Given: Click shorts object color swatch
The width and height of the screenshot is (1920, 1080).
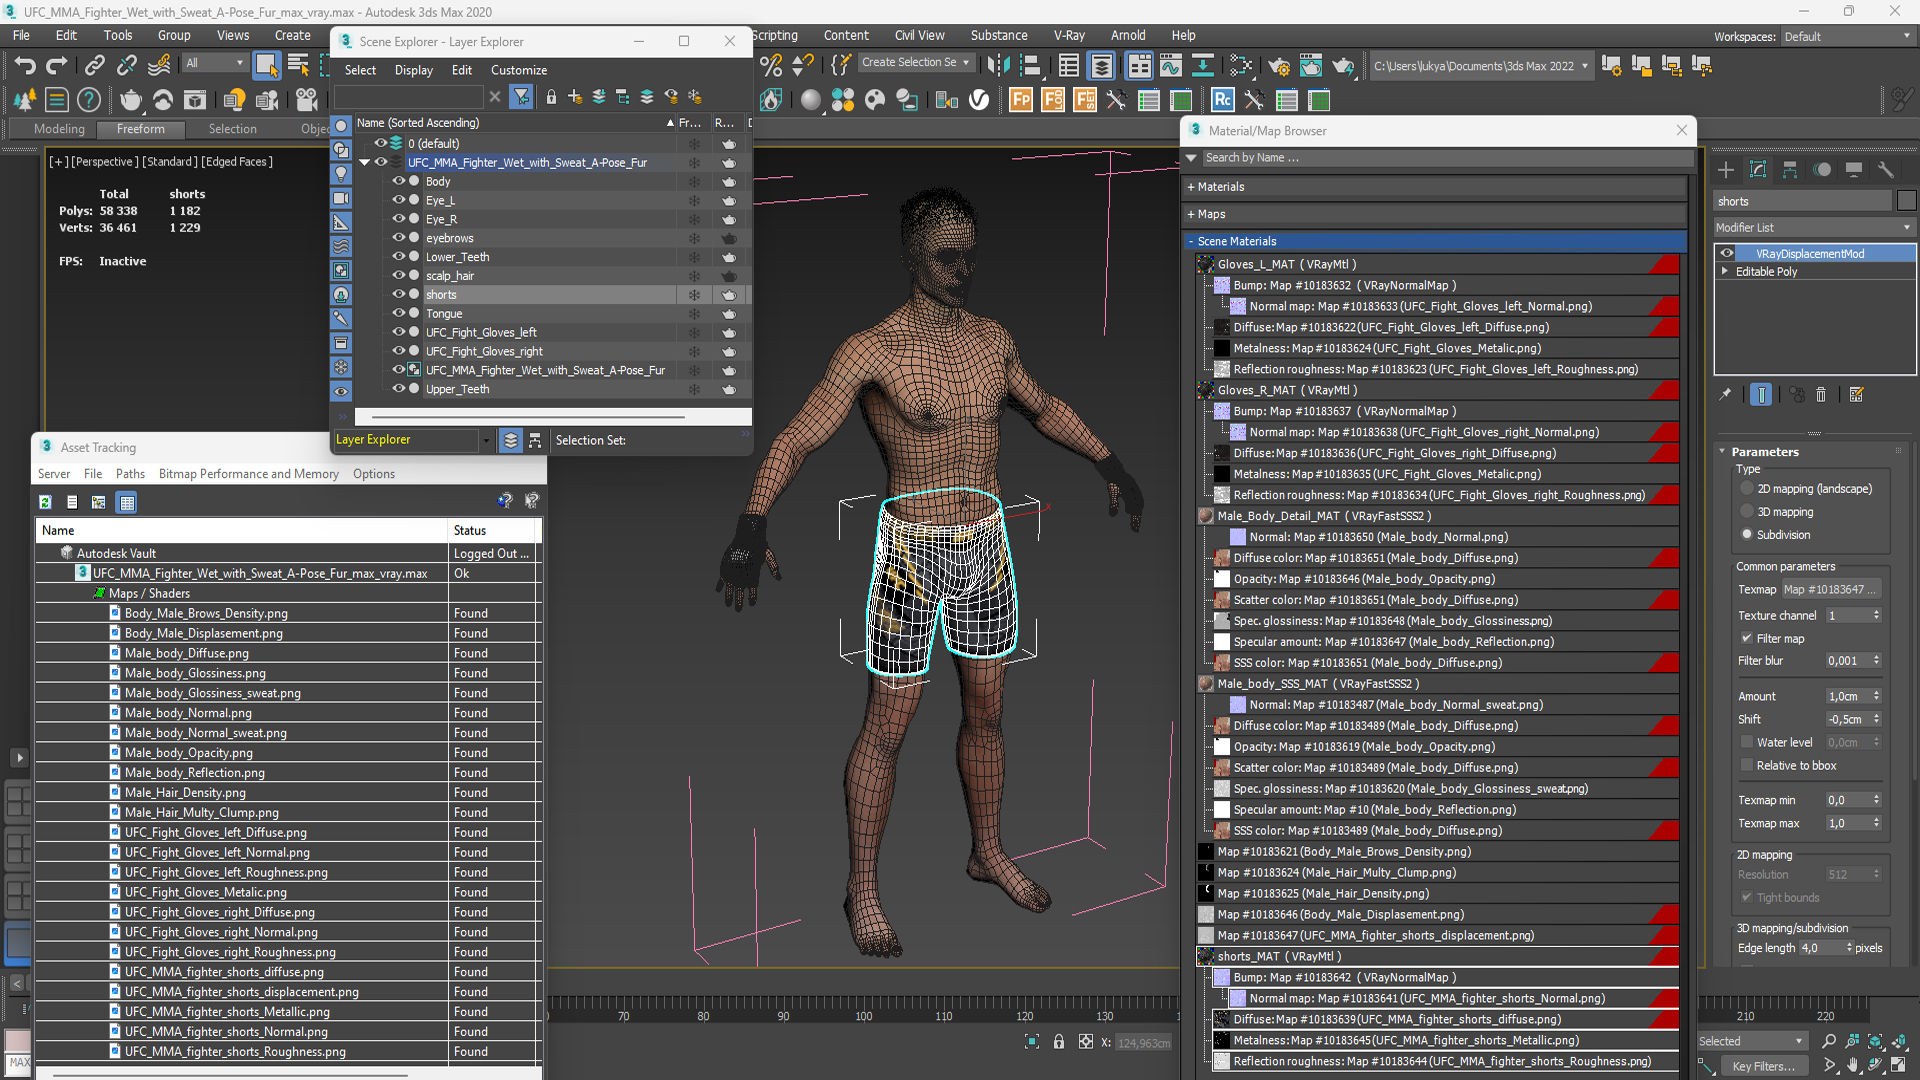Looking at the screenshot, I should pyautogui.click(x=1906, y=201).
